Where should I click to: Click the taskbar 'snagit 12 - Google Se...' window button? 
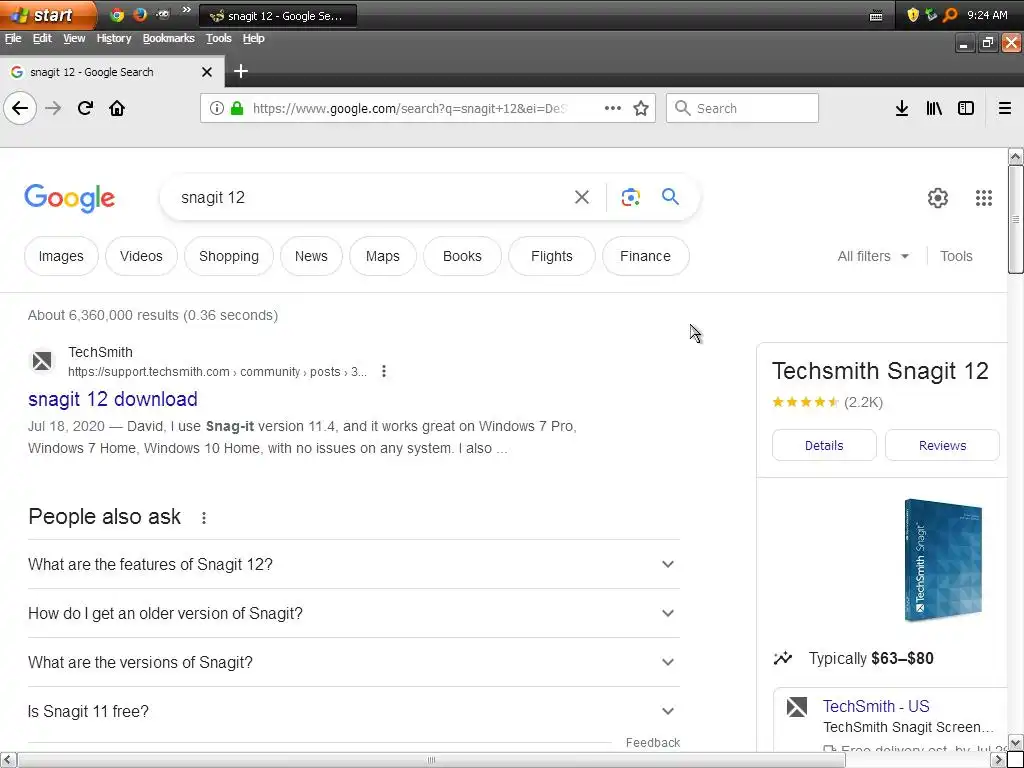[x=278, y=16]
